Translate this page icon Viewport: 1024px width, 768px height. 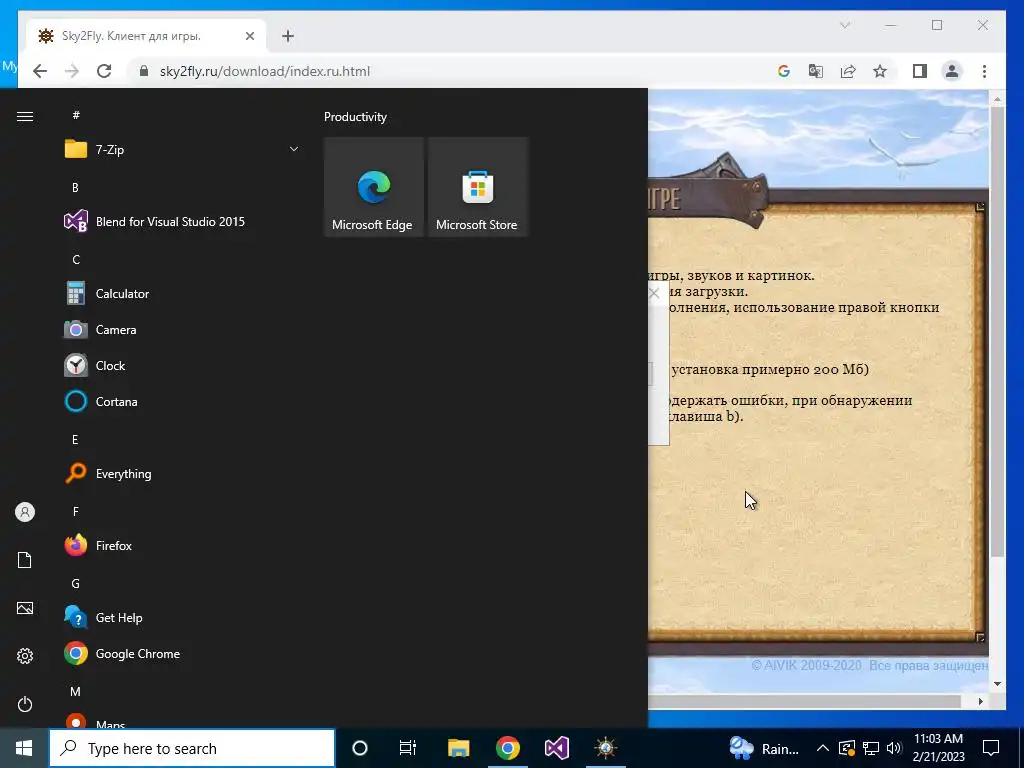click(x=816, y=71)
